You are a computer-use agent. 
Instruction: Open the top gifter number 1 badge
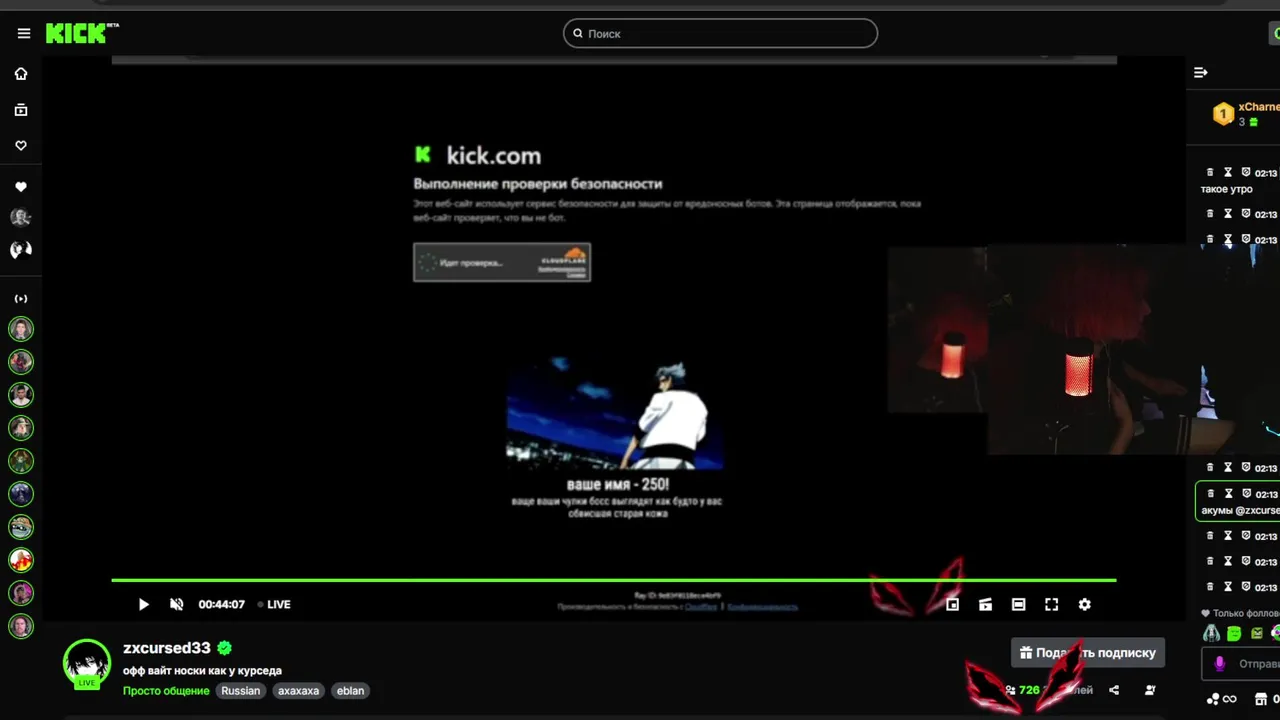coord(1223,114)
